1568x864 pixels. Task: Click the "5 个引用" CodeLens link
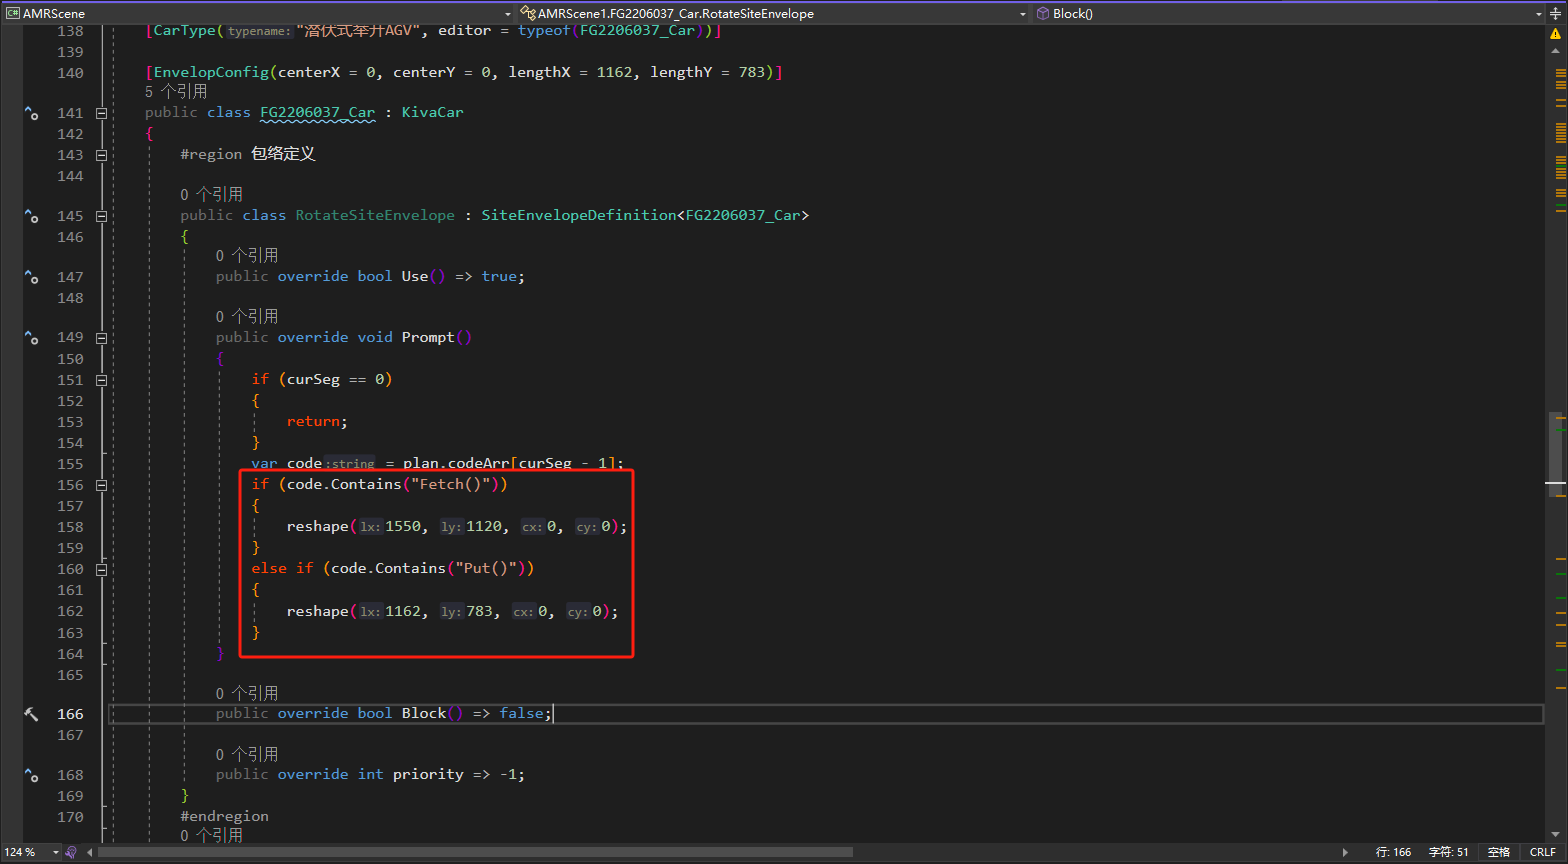[x=176, y=92]
